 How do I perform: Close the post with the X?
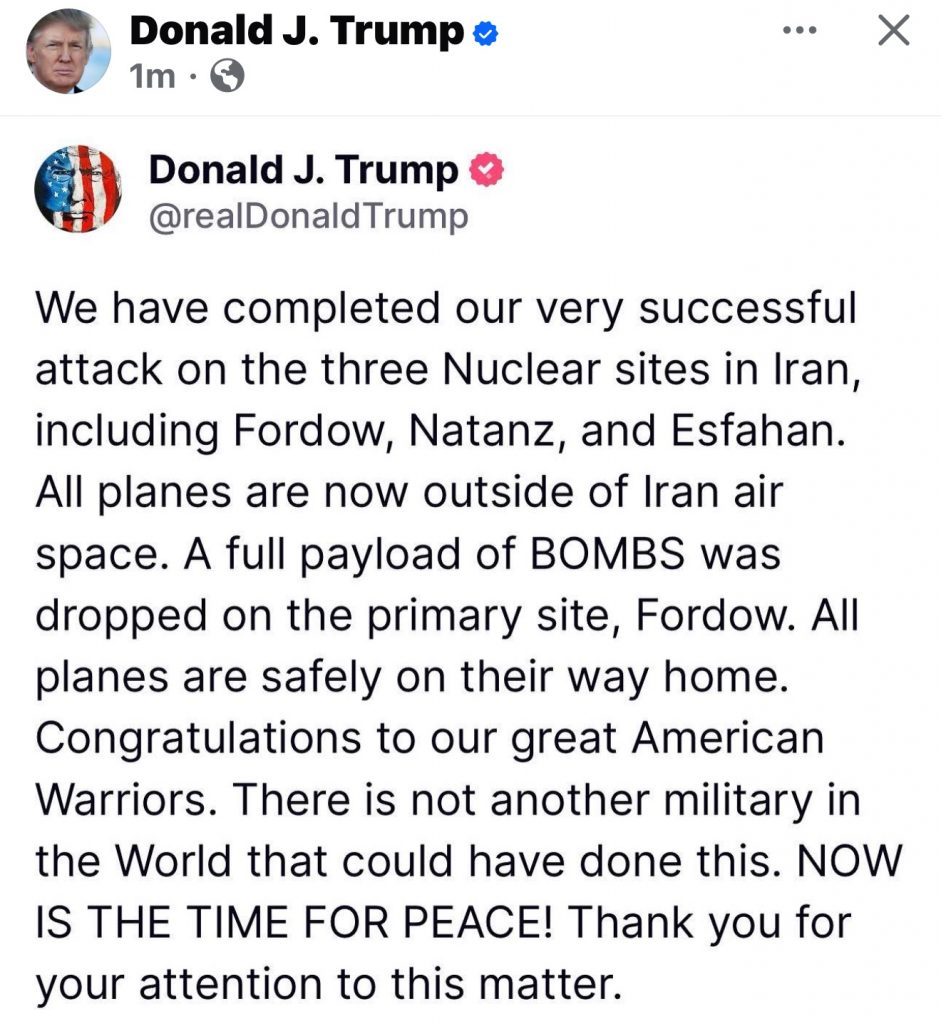click(x=893, y=32)
